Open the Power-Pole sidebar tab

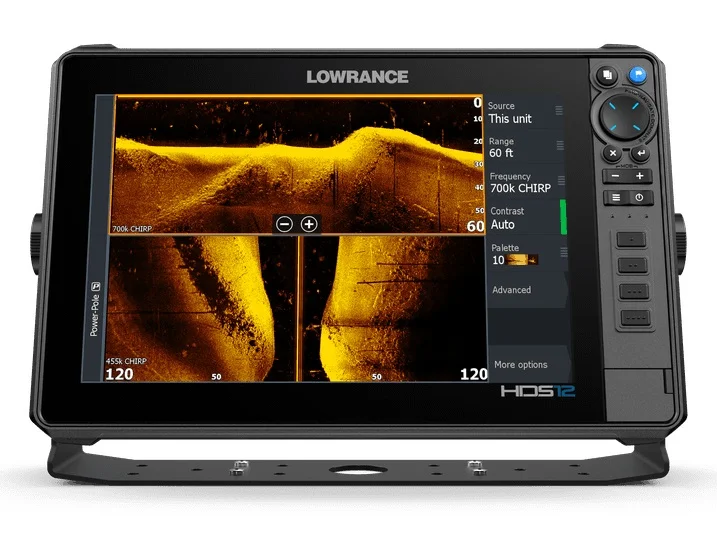click(x=95, y=309)
